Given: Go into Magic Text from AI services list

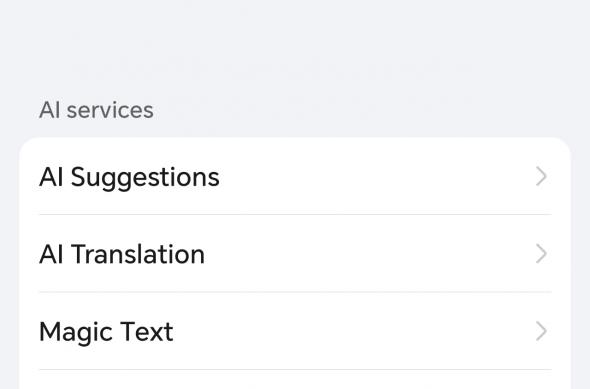Looking at the screenshot, I should pos(295,331).
